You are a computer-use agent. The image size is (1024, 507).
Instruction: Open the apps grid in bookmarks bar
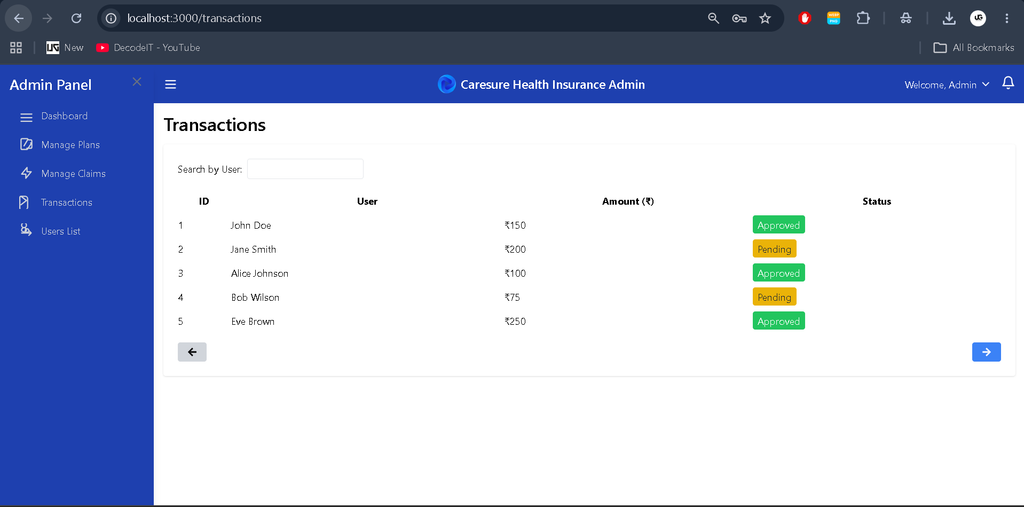16,47
